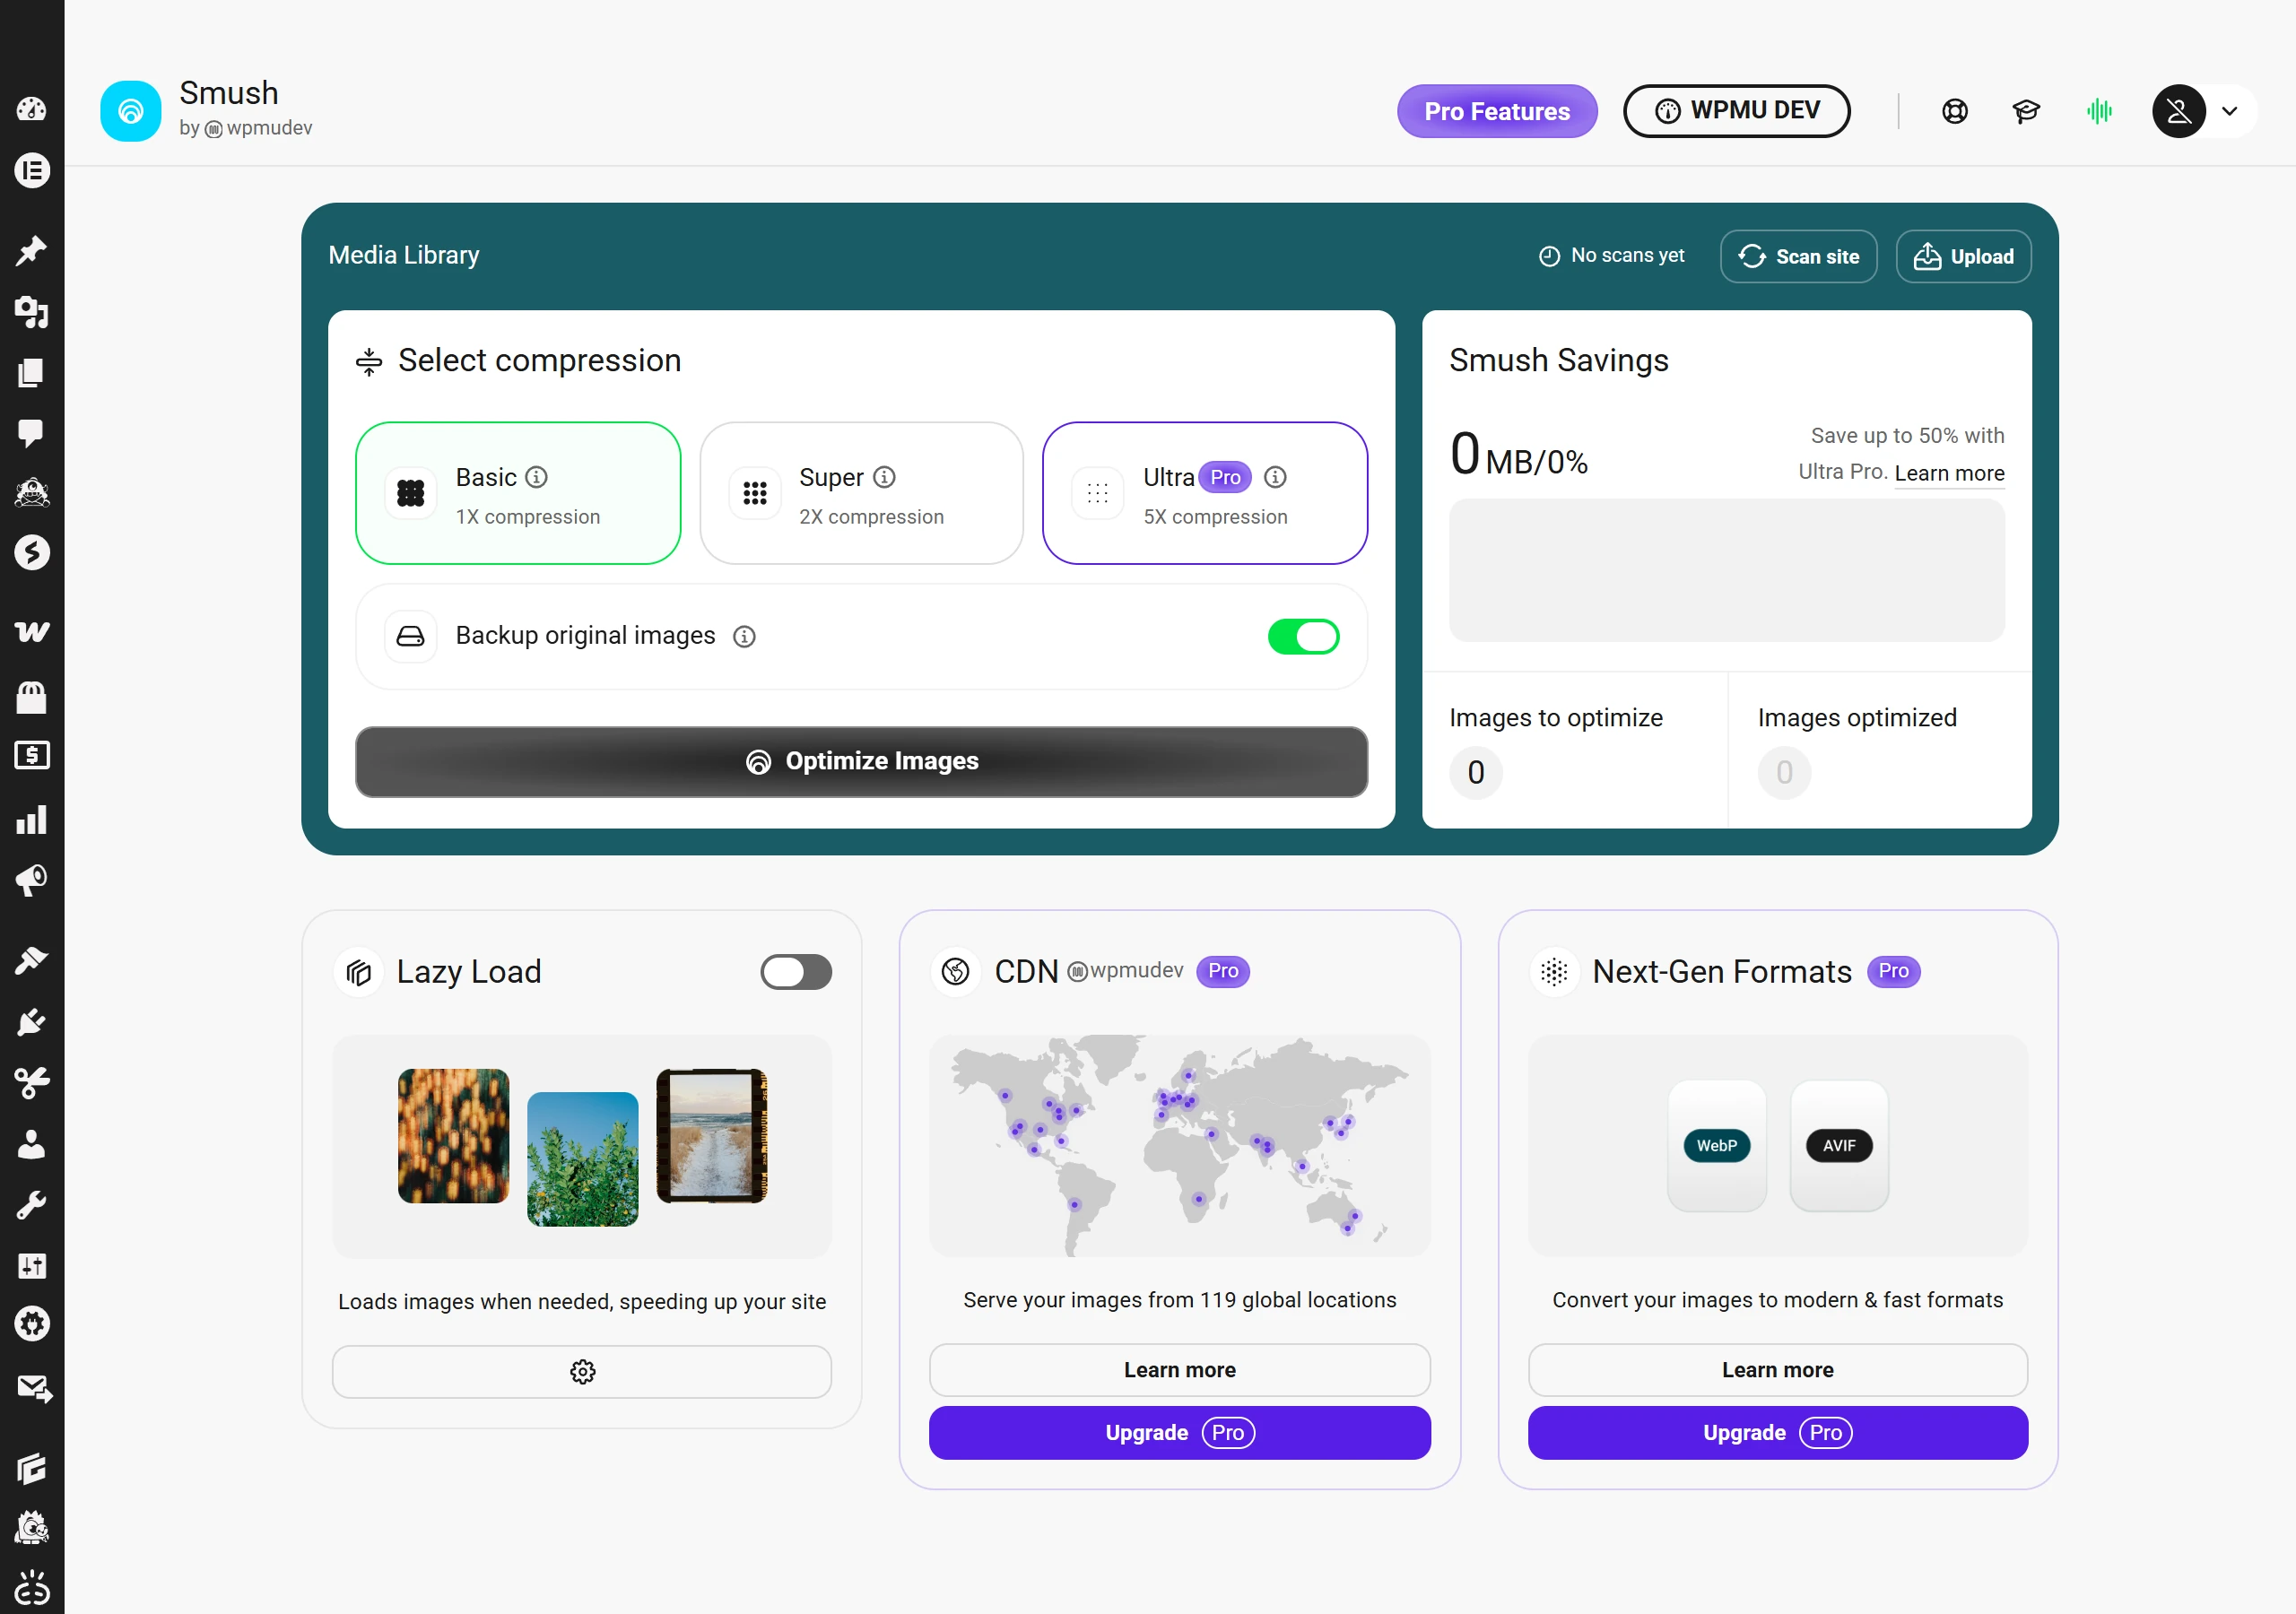Image resolution: width=2296 pixels, height=1614 pixels.
Task: Open Plugins via the plug icon
Action: tap(32, 1022)
